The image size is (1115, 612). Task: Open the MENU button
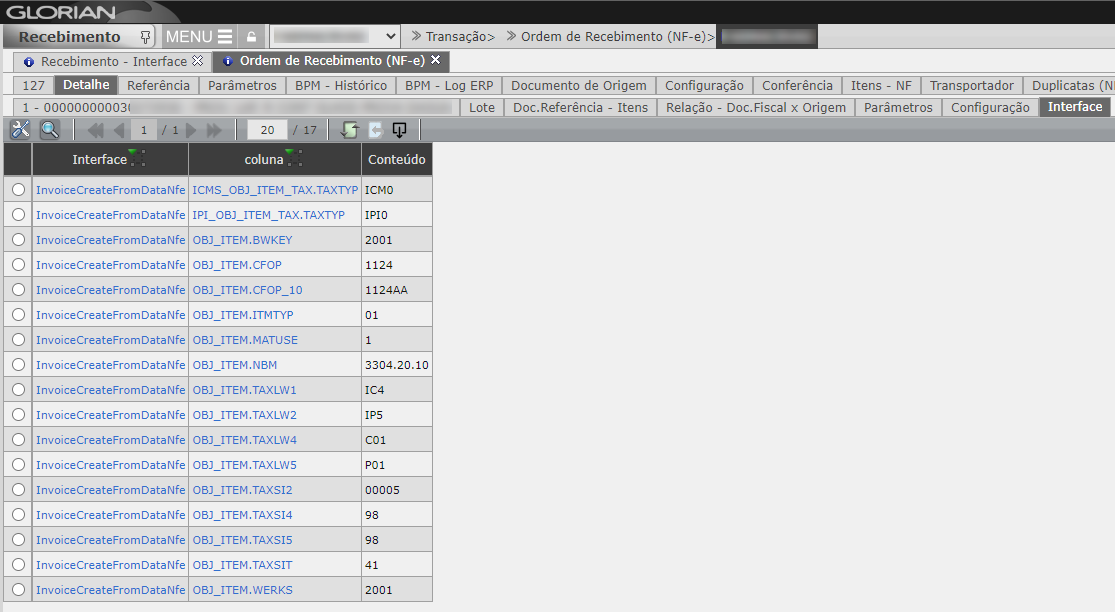199,37
